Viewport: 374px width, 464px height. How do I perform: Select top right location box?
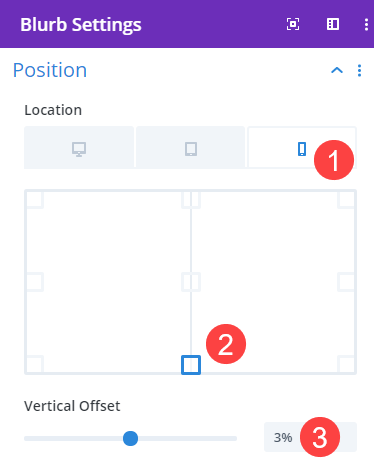click(x=347, y=199)
